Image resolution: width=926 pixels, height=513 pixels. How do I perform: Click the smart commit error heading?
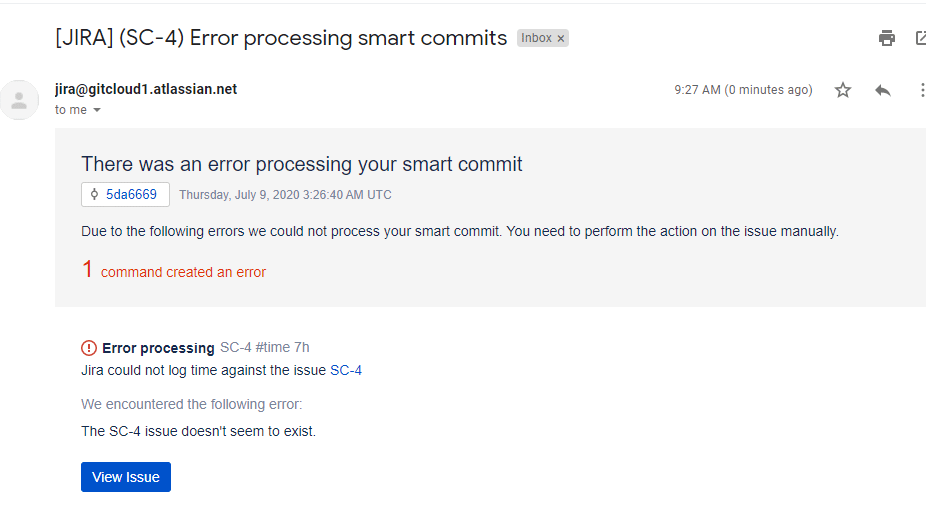point(301,164)
